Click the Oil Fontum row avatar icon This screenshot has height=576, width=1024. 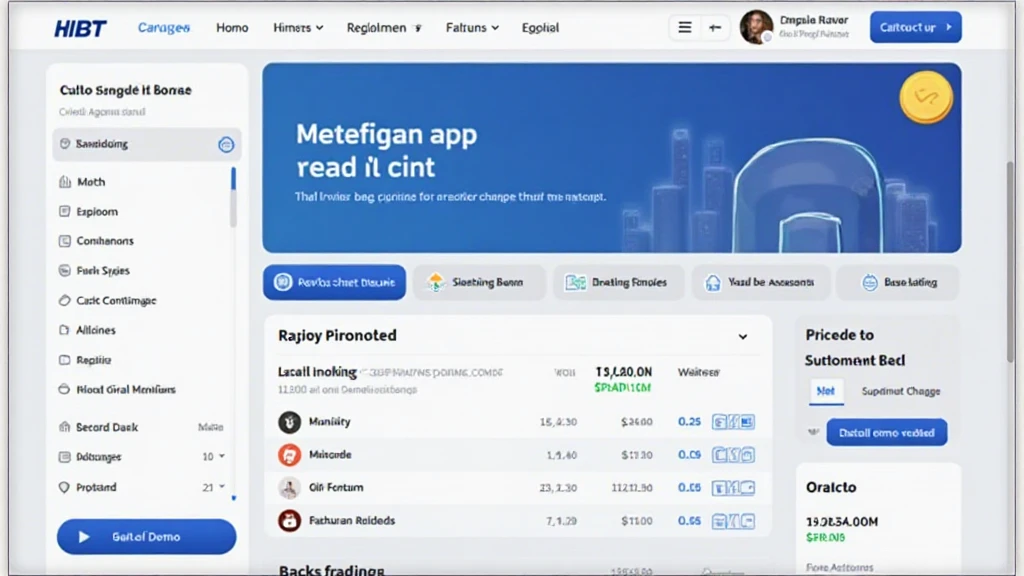(x=289, y=488)
